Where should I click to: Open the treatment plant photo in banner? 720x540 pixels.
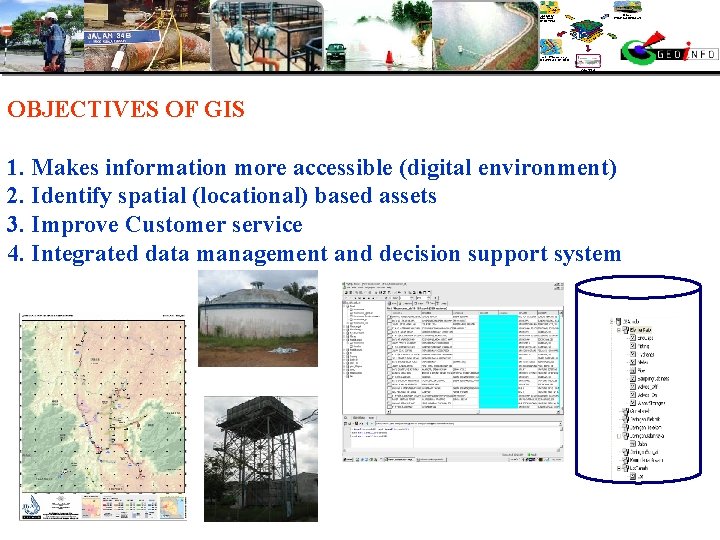(x=267, y=35)
